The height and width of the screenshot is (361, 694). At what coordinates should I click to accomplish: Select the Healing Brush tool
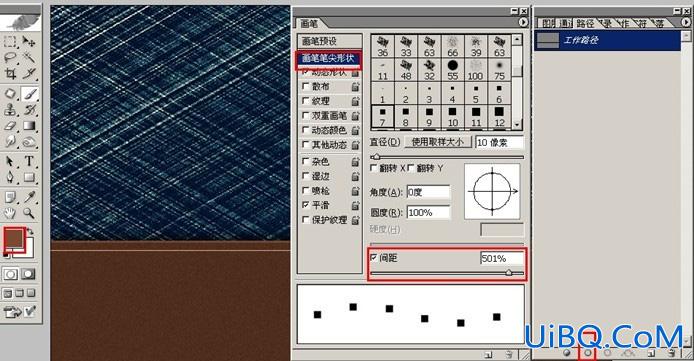coord(10,94)
